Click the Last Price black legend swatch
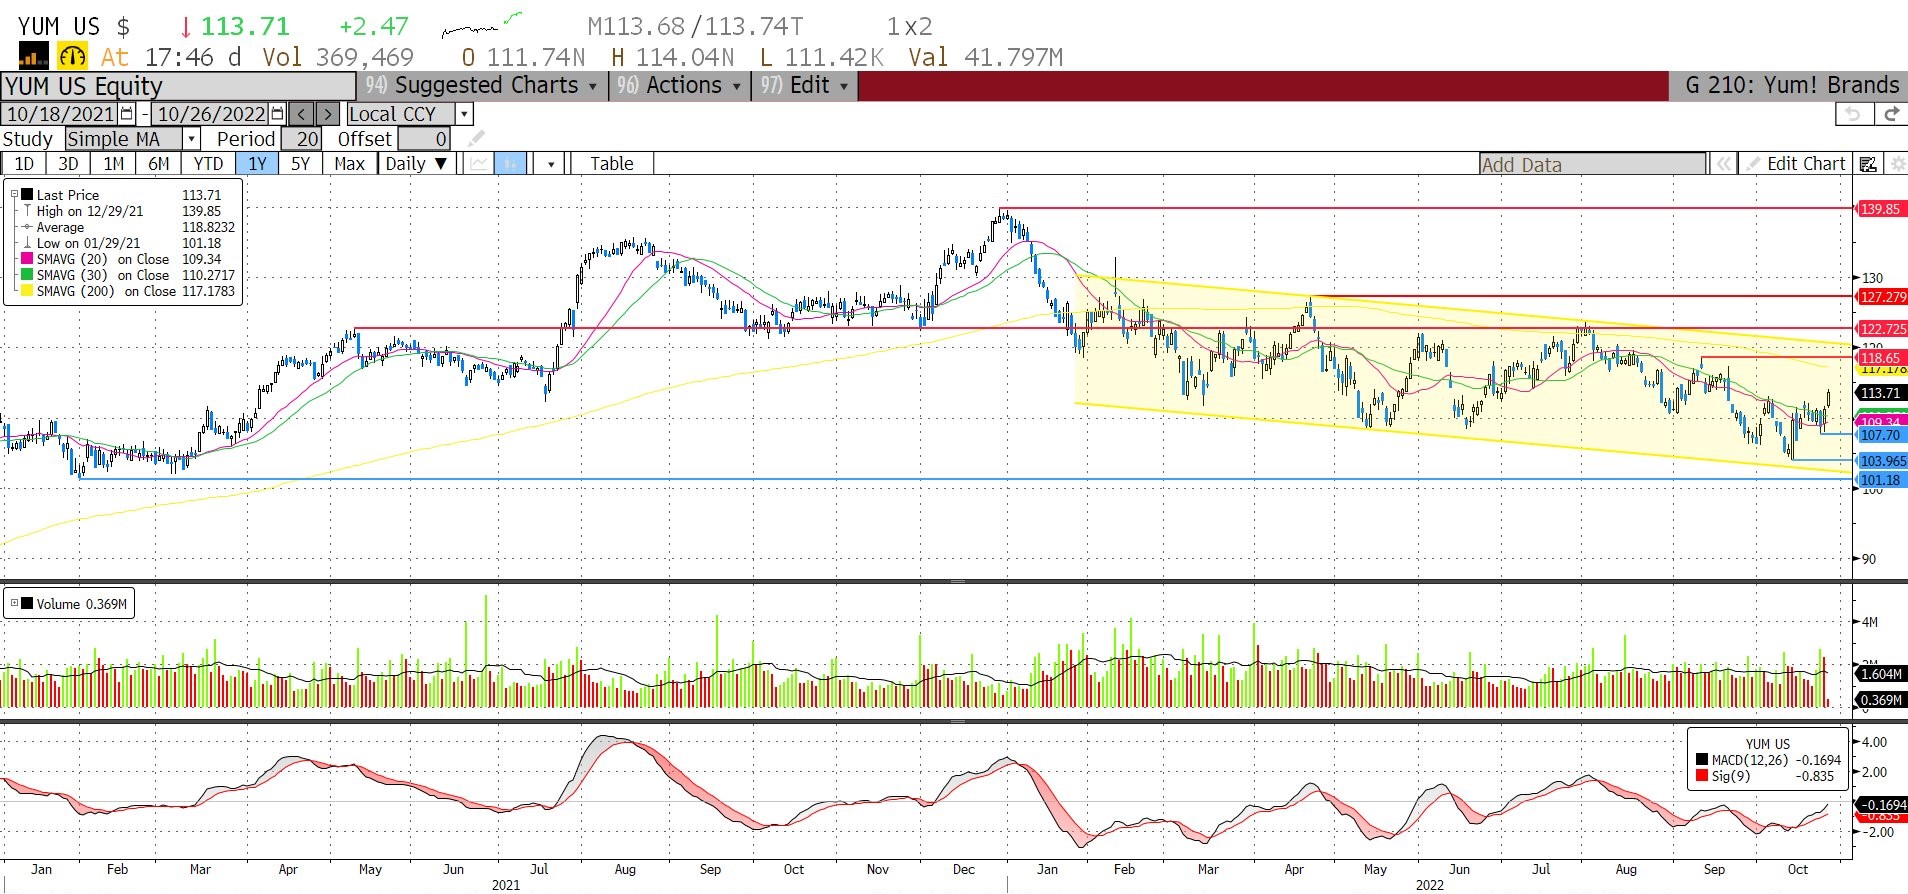The image size is (1908, 894). click(27, 195)
